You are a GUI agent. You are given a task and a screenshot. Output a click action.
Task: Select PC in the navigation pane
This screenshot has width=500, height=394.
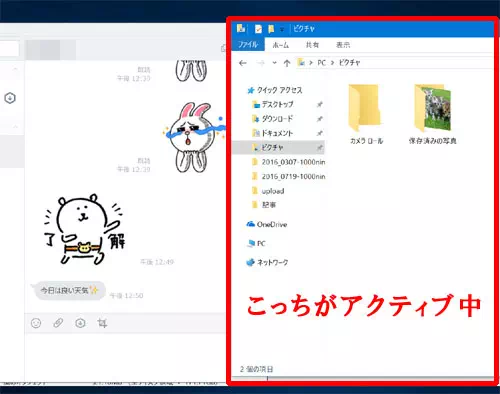(256, 244)
